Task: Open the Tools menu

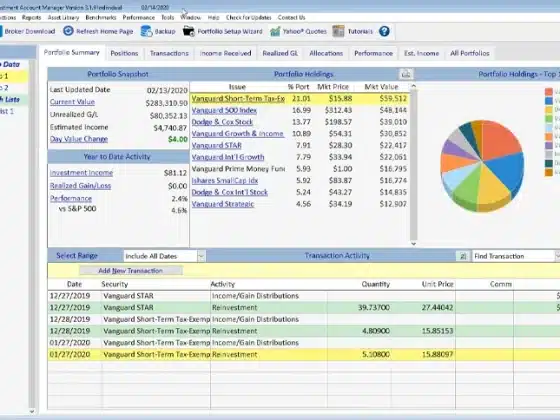Action: tap(168, 18)
